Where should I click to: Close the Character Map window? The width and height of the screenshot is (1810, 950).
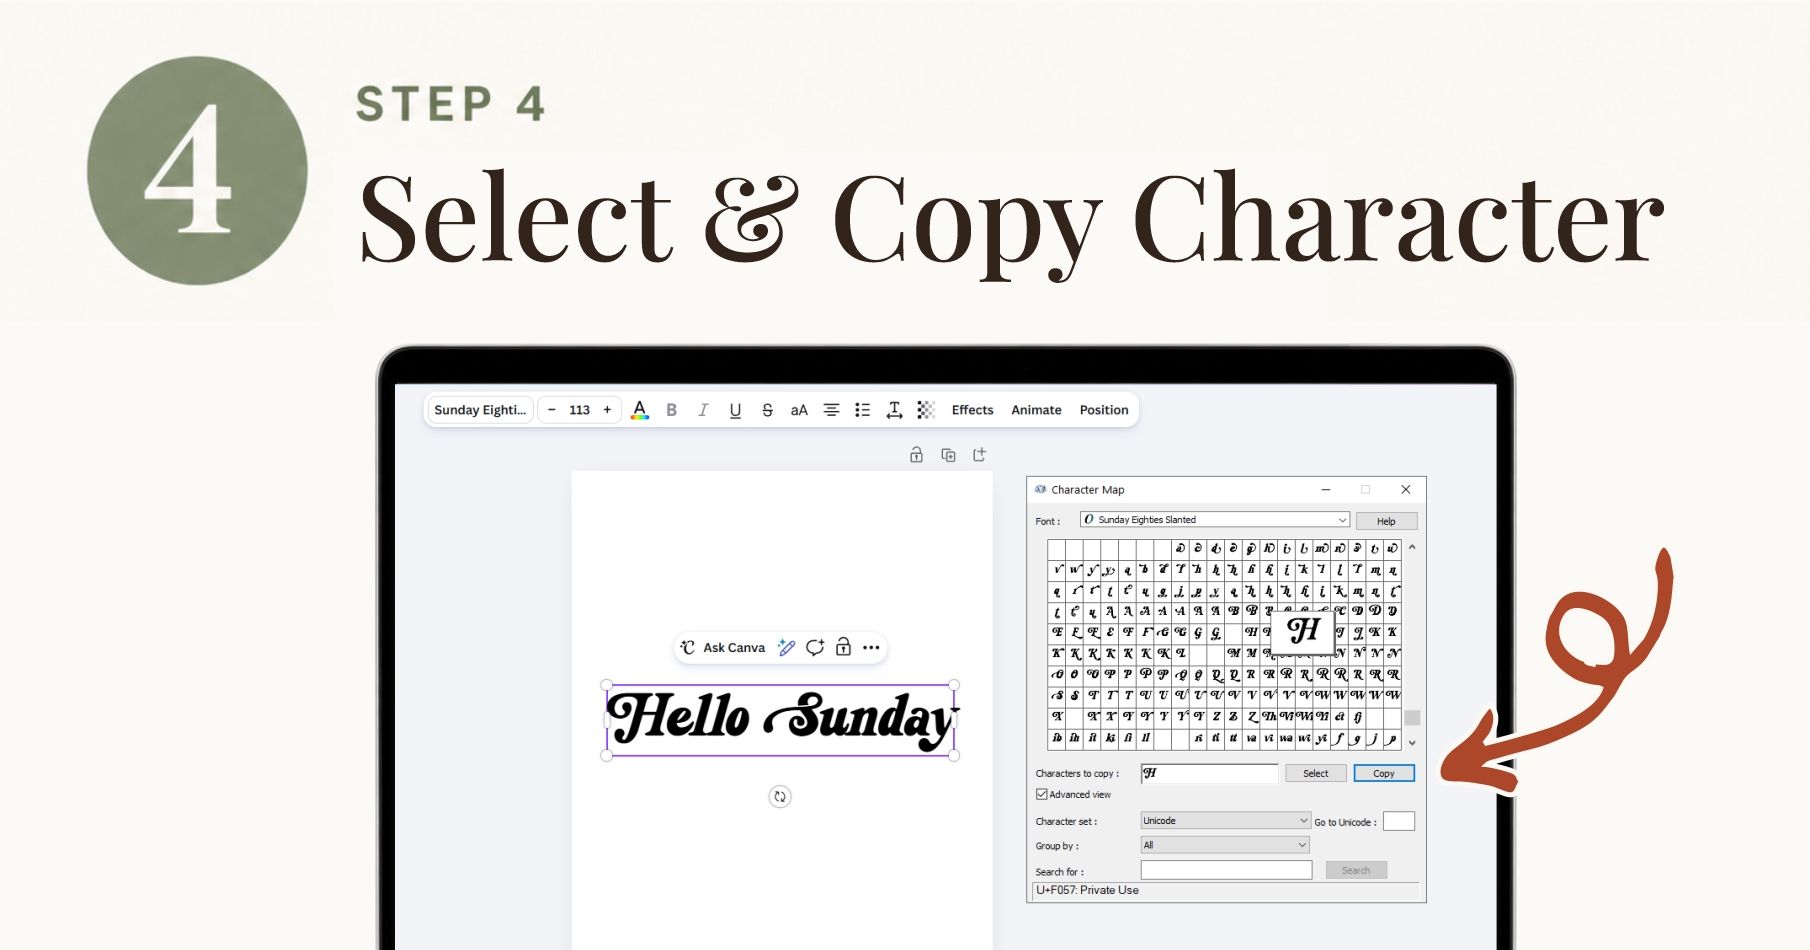(1406, 490)
